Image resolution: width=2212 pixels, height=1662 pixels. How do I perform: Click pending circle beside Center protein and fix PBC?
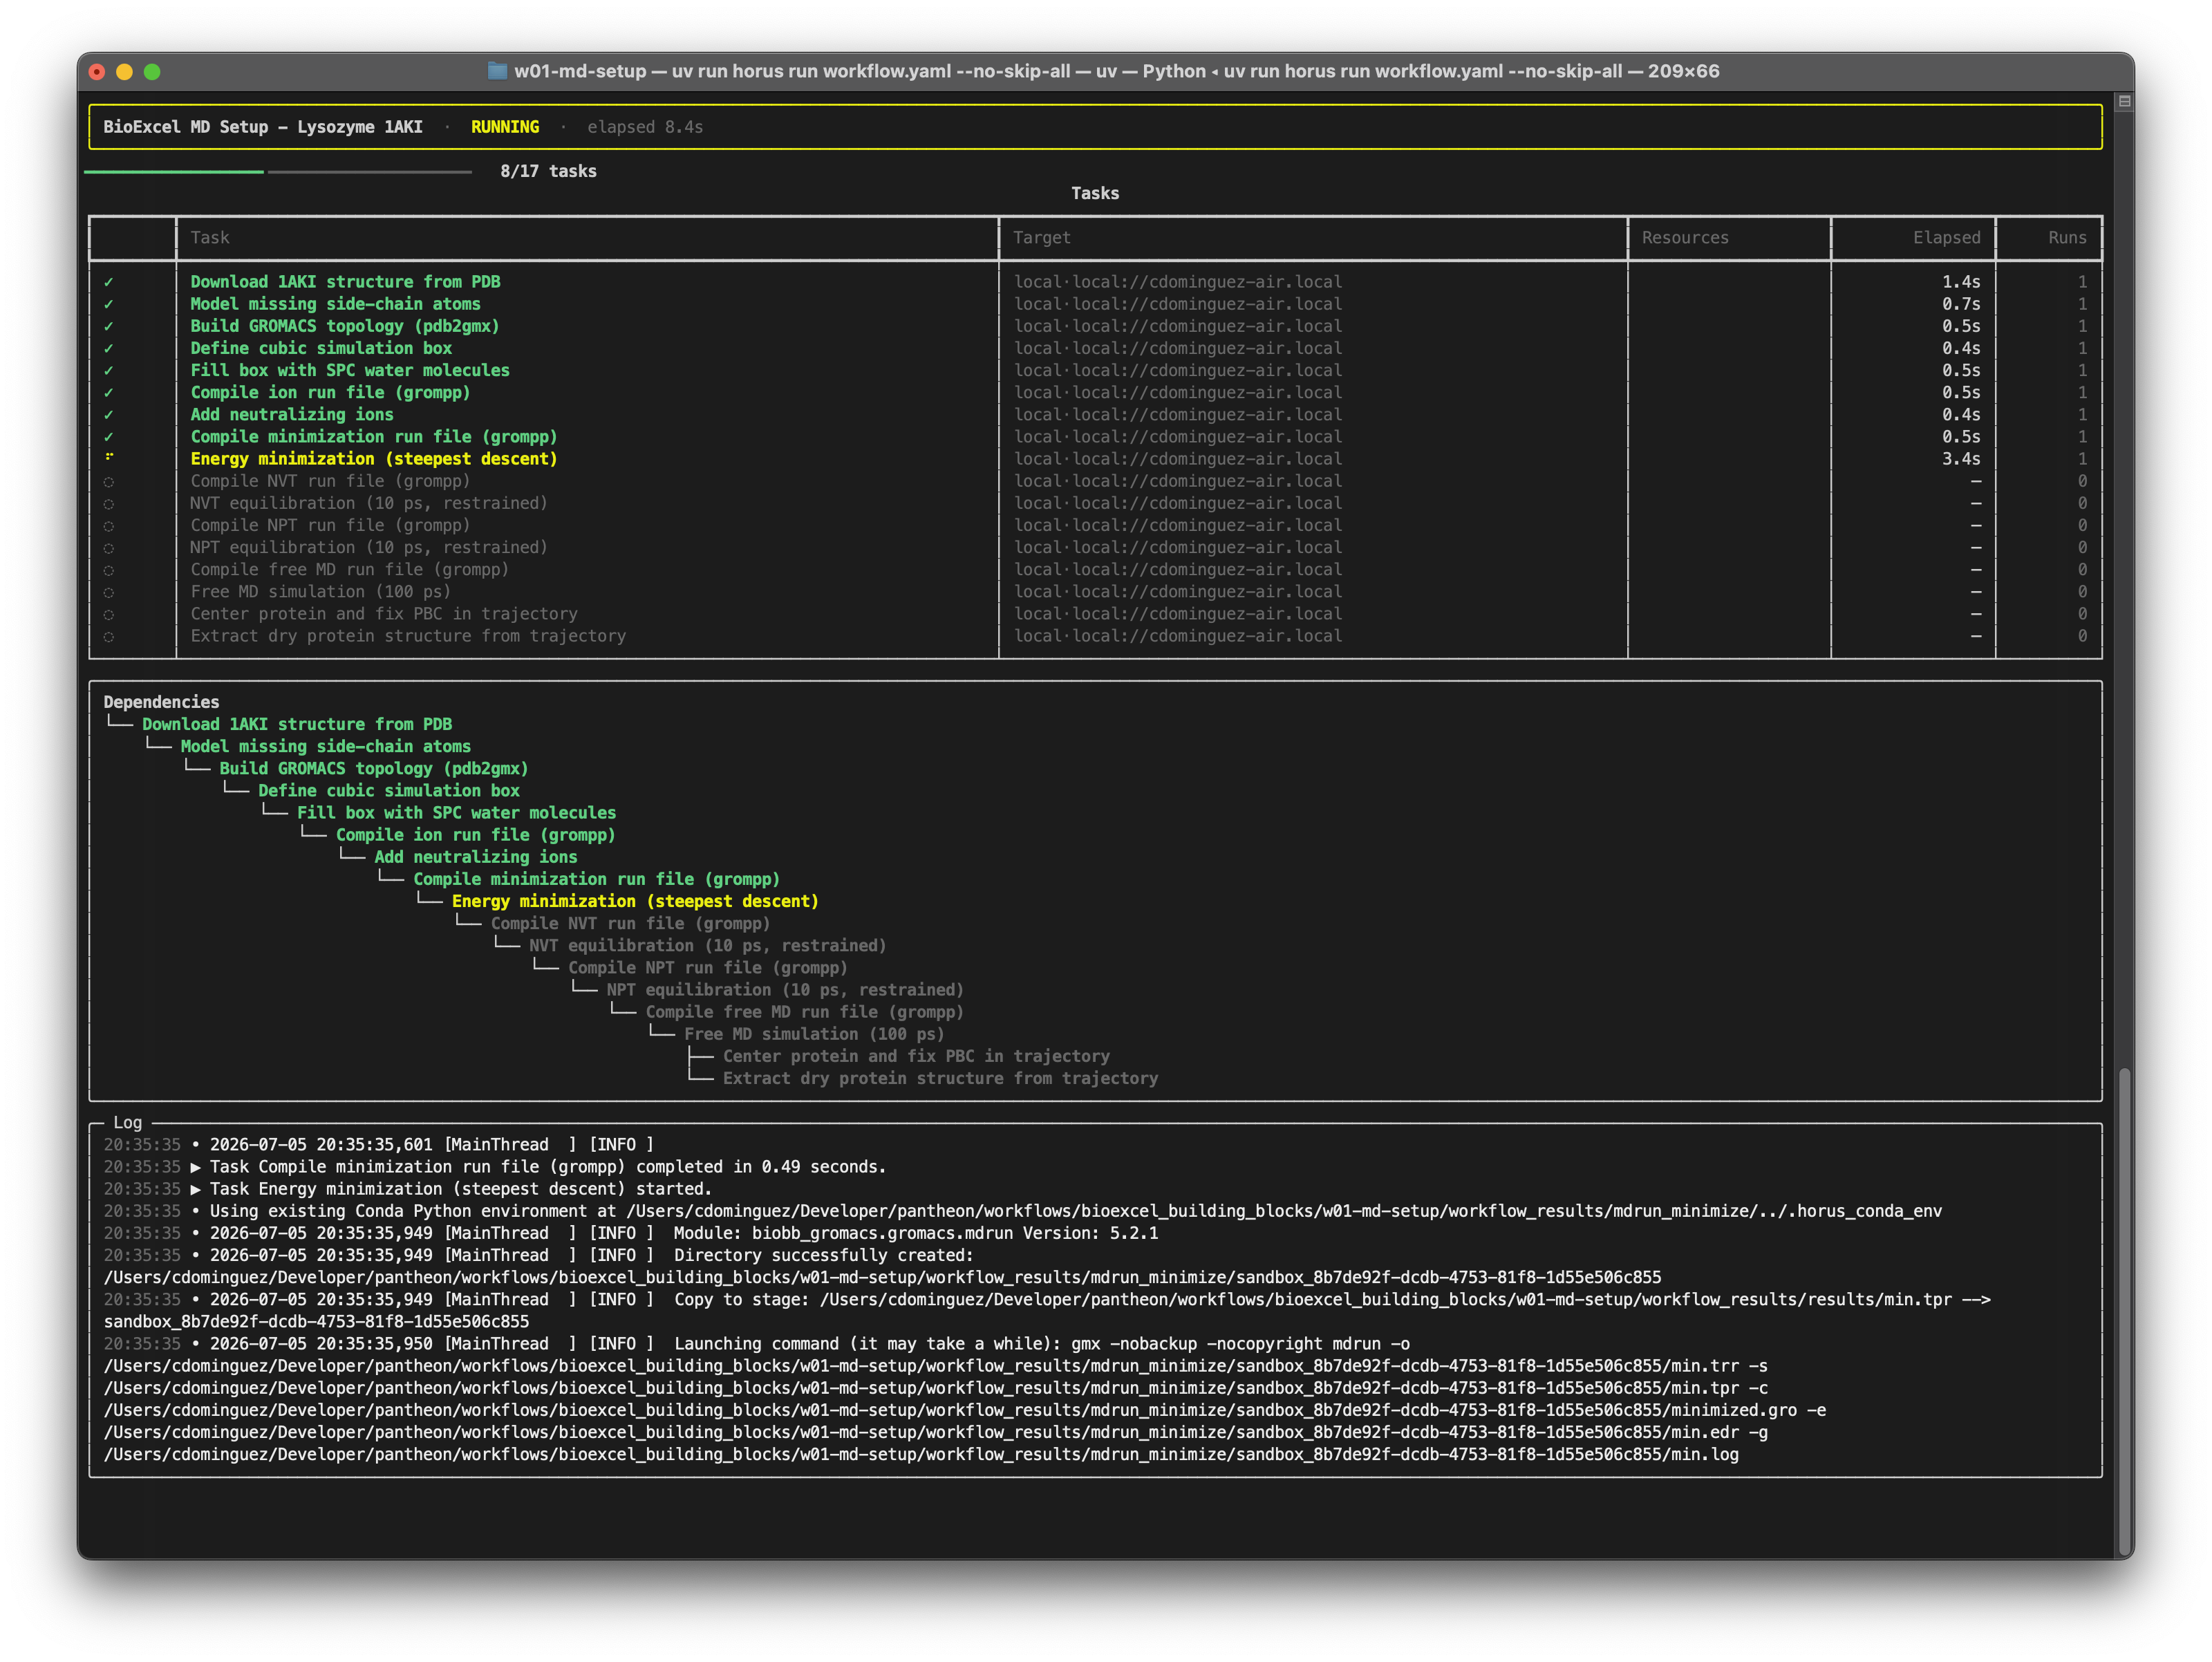point(109,613)
